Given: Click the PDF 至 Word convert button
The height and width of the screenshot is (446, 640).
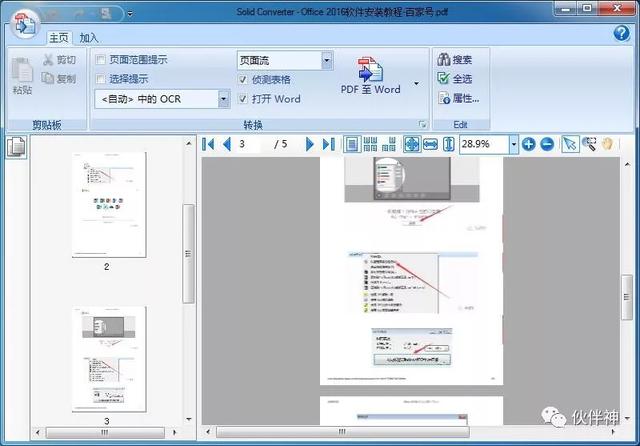Looking at the screenshot, I should click(x=370, y=75).
